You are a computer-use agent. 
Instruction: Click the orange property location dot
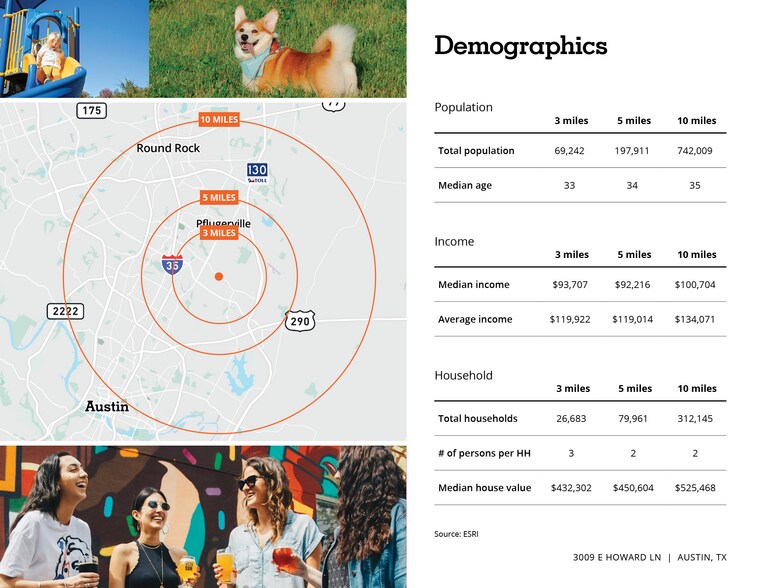(219, 275)
